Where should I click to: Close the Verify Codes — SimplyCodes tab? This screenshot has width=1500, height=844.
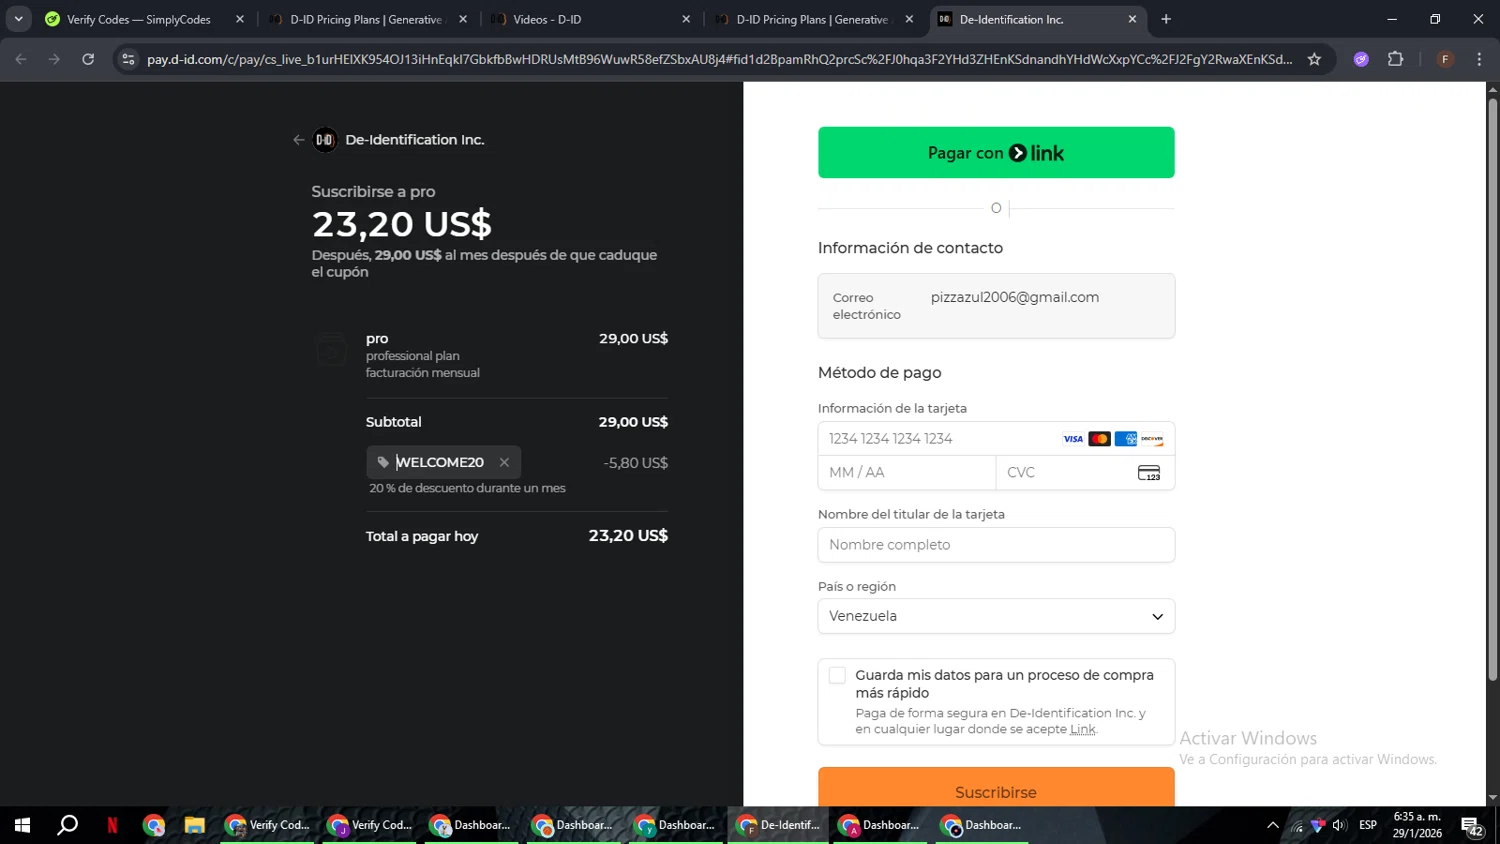coord(240,19)
